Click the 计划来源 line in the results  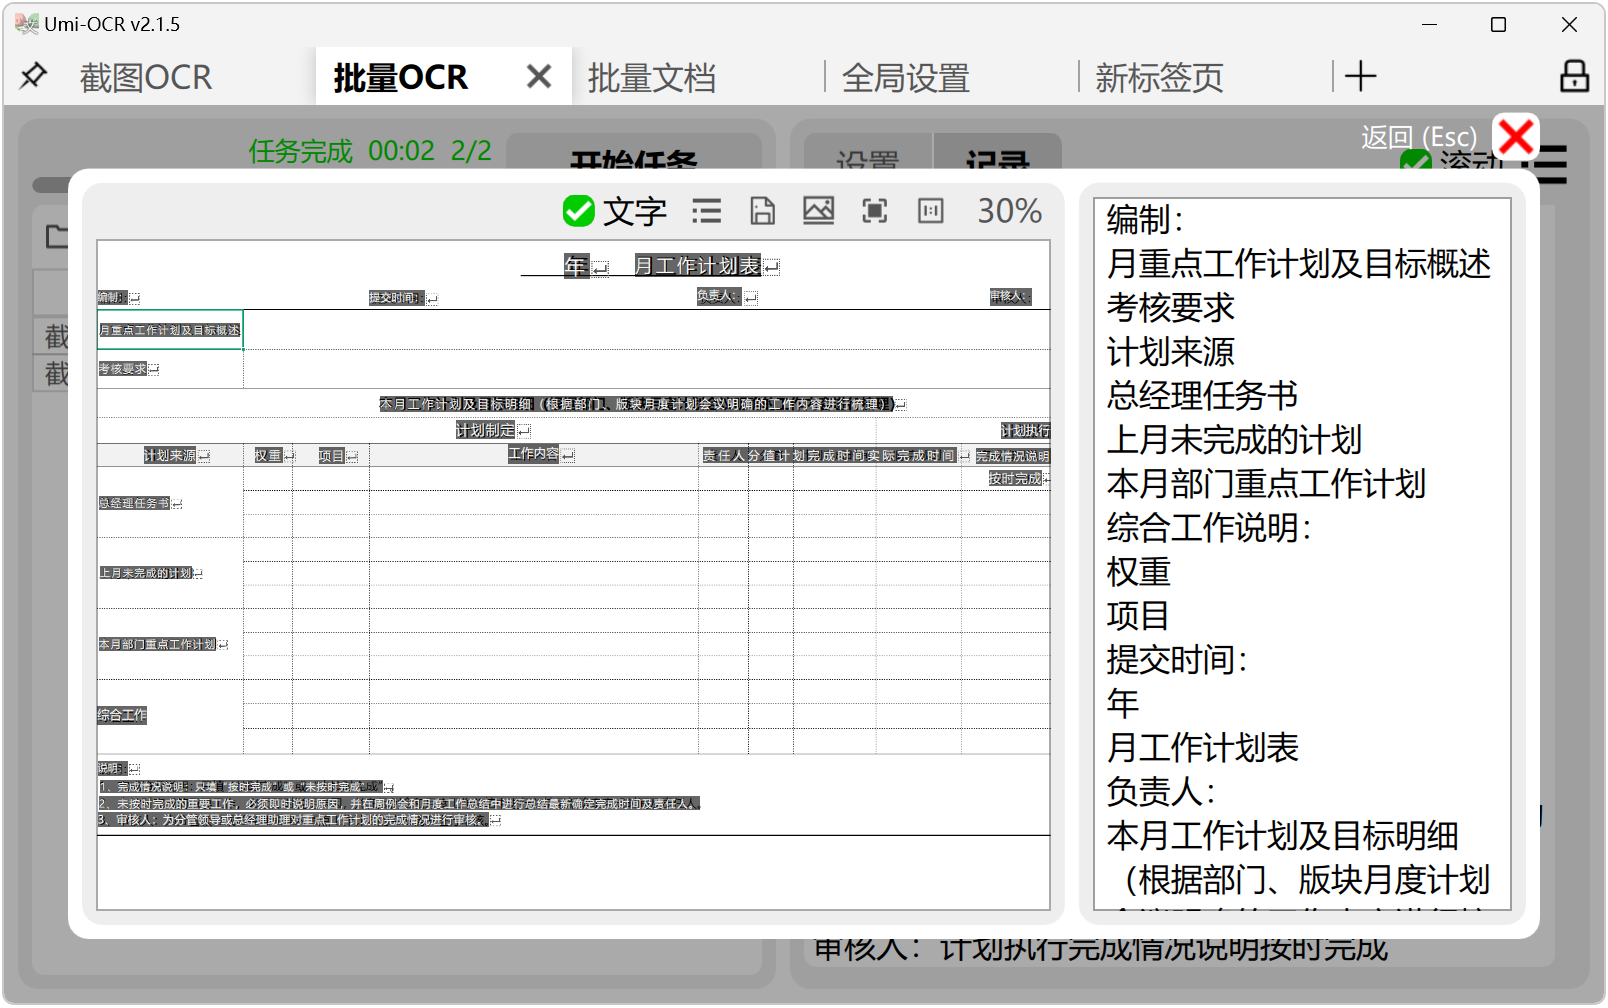pyautogui.click(x=1170, y=351)
